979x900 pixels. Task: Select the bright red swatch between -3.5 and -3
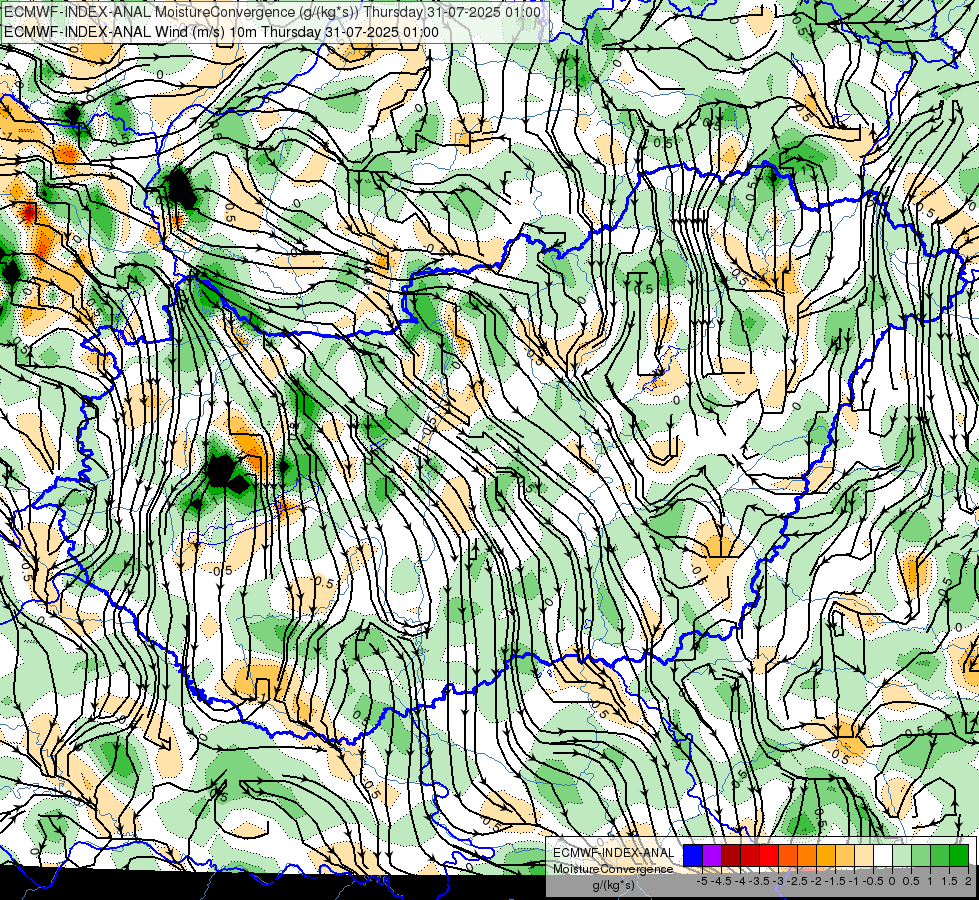click(x=769, y=856)
